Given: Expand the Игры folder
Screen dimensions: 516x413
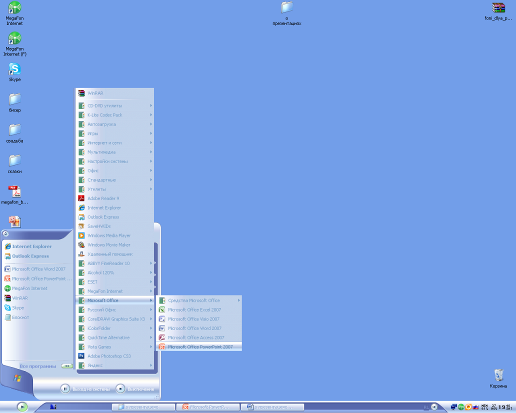Looking at the screenshot, I should [x=115, y=134].
